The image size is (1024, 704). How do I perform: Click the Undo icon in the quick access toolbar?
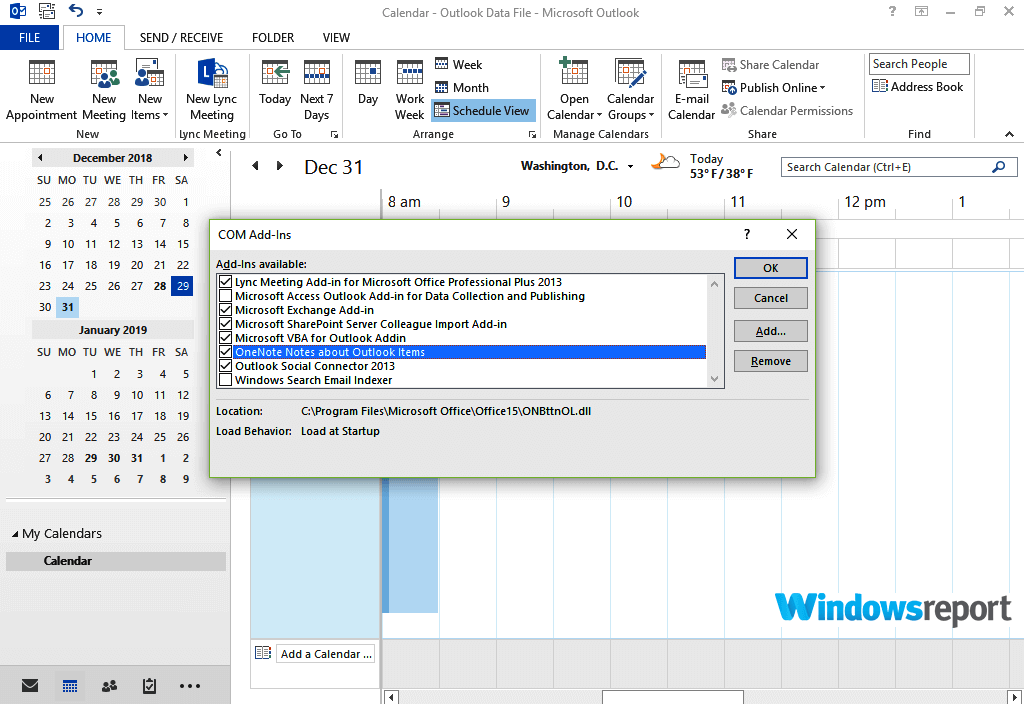(76, 10)
